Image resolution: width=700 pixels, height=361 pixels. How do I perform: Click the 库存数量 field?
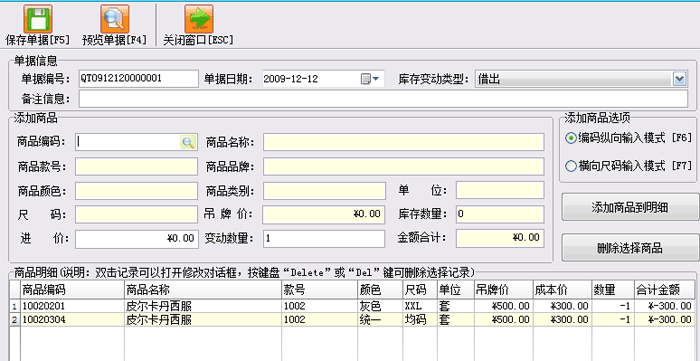click(500, 214)
